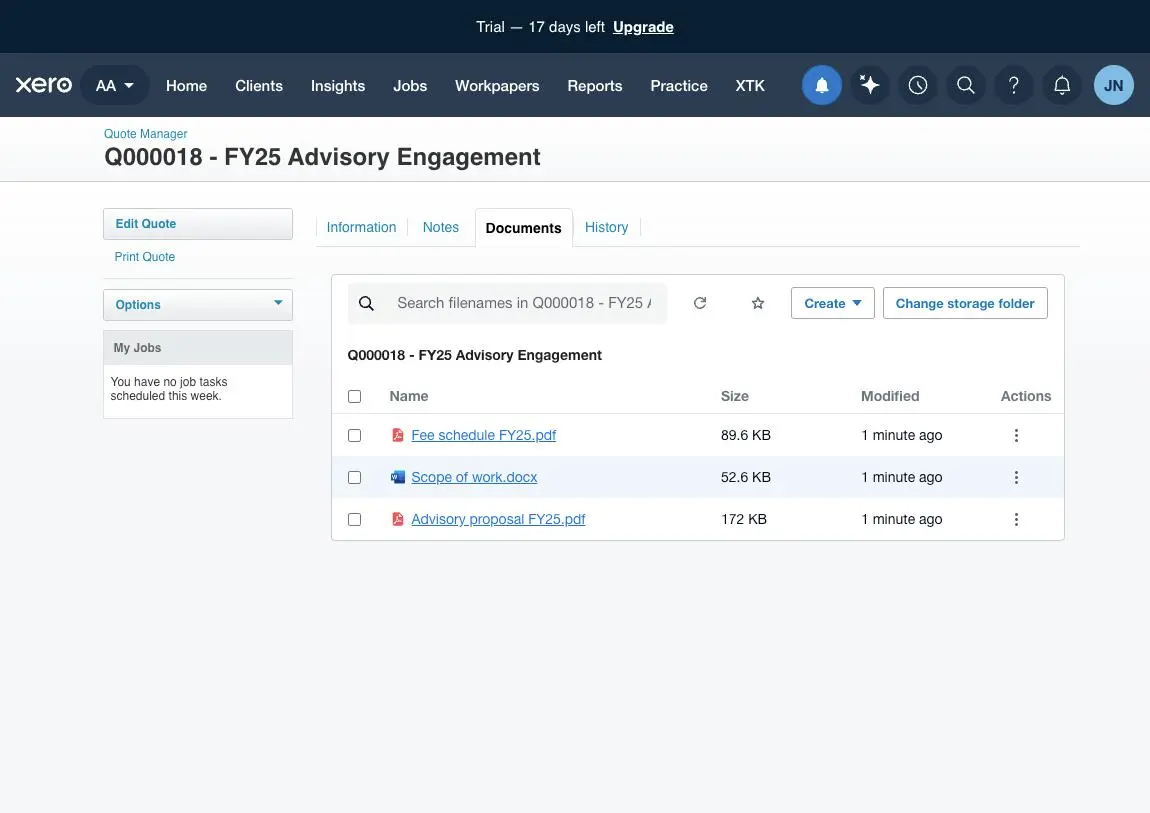Viewport: 1150px width, 813px height.
Task: Tick the select-all checkbox in the table header
Action: [354, 397]
